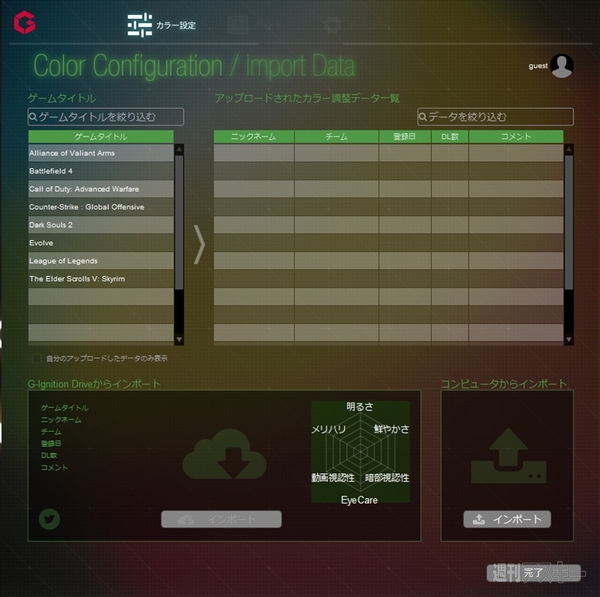This screenshot has height=597, width=600.
Task: Click the ゲームタイトル filter search field
Action: pos(106,117)
